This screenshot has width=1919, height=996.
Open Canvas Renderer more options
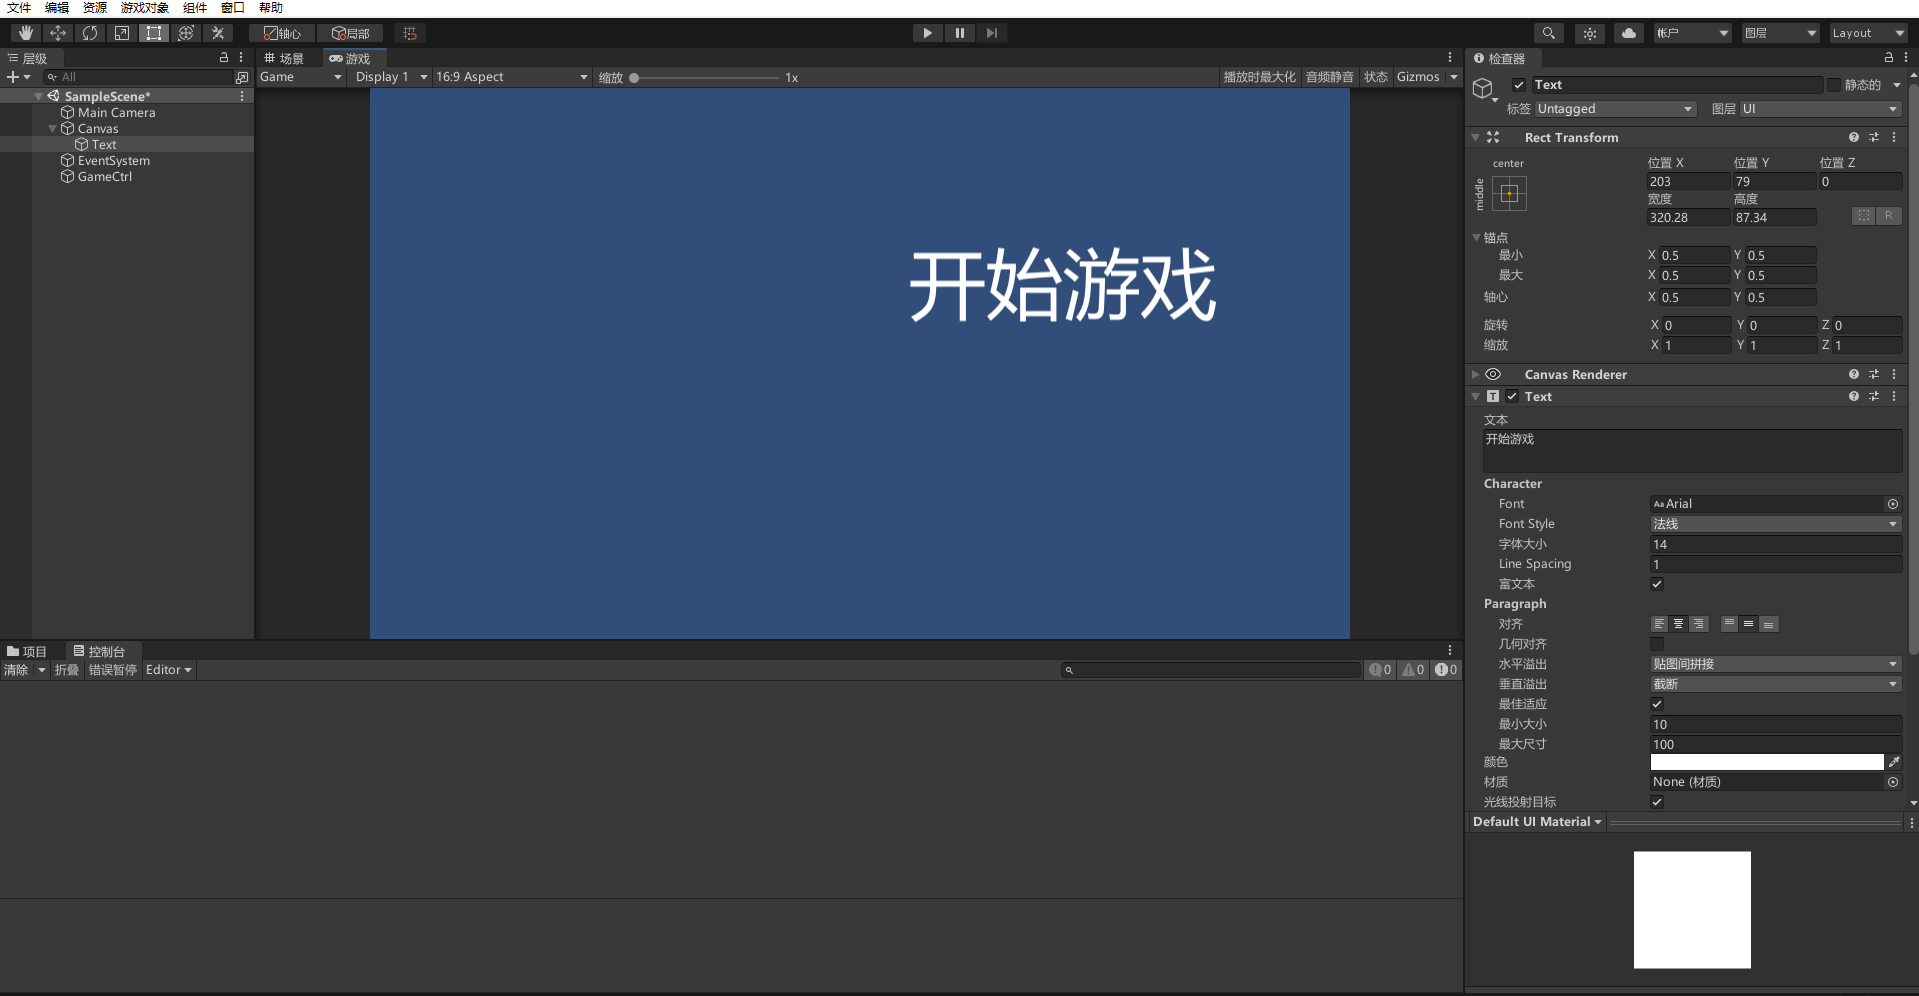coord(1894,374)
